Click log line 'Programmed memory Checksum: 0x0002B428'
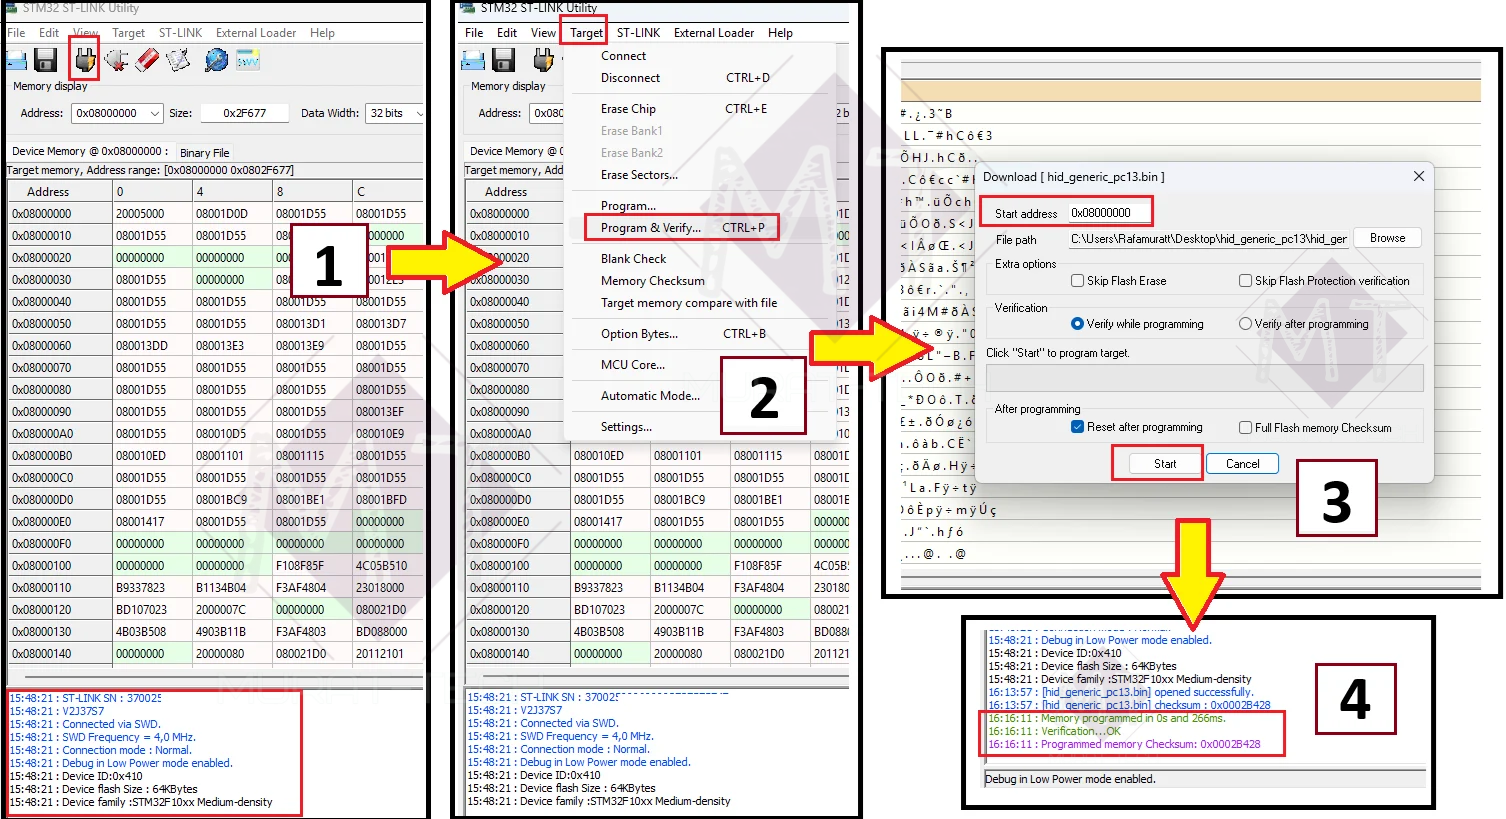Viewport: 1506px width, 819px height. point(1124,744)
